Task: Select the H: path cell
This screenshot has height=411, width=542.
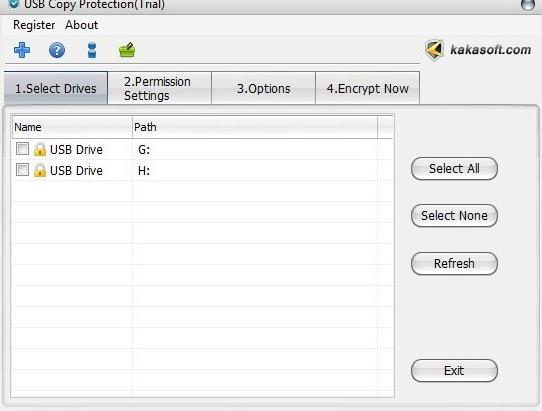Action: pyautogui.click(x=255, y=170)
